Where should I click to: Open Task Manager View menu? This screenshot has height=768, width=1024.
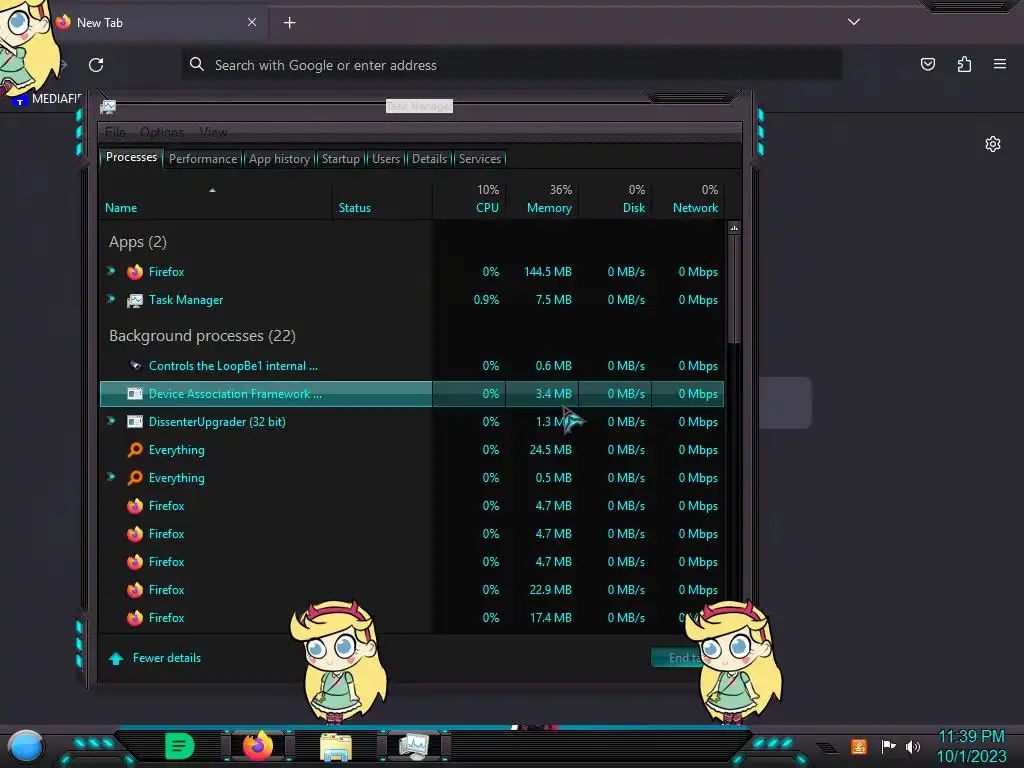213,132
